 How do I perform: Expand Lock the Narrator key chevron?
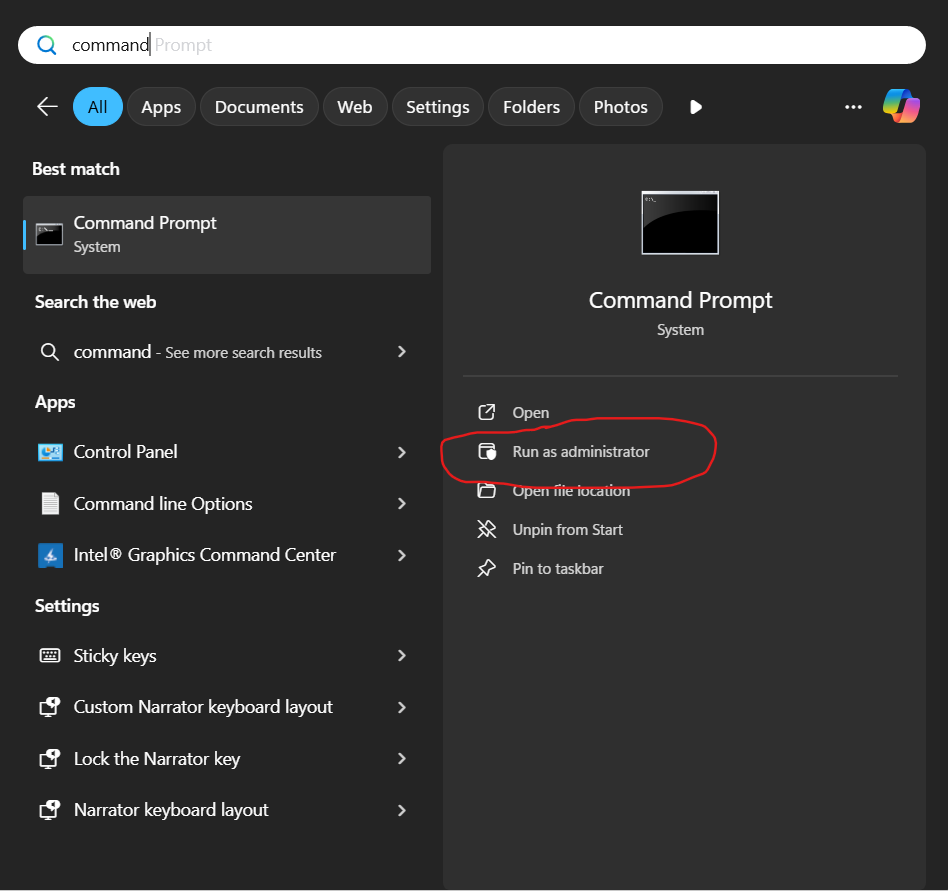pos(402,759)
